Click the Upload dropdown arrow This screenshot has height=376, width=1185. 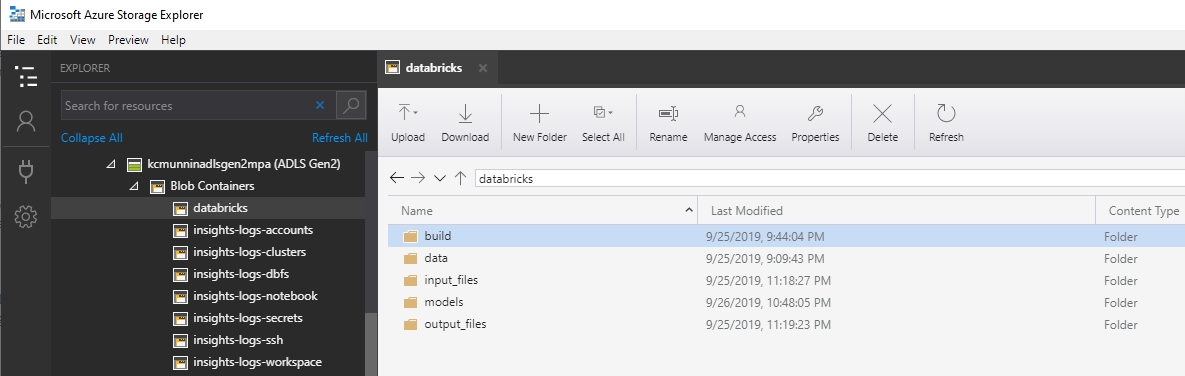coord(416,112)
